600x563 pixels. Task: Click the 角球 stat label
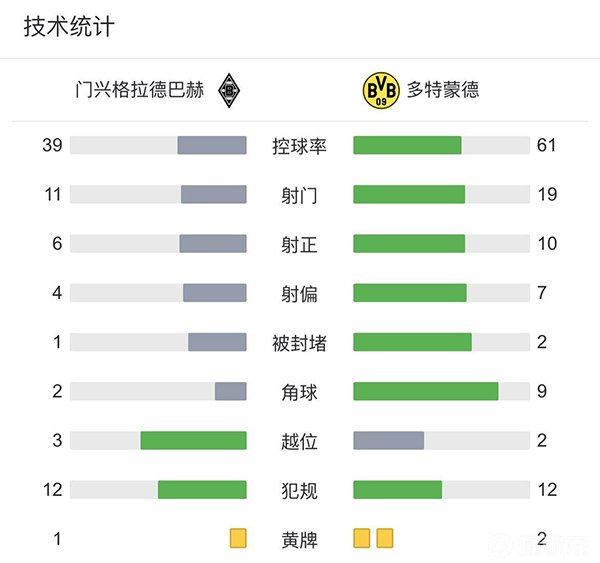tap(300, 392)
